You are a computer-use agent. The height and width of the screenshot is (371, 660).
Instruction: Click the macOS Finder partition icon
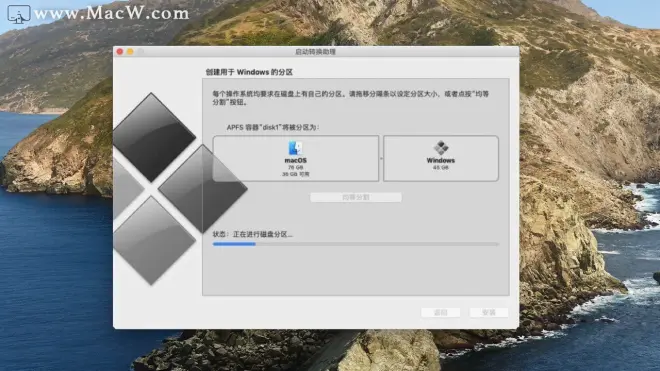(x=295, y=148)
